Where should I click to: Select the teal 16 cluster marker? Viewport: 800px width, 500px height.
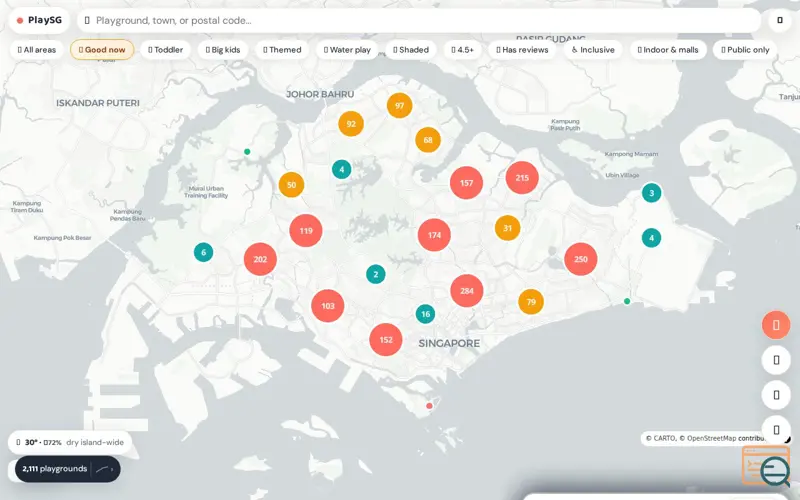click(x=426, y=314)
